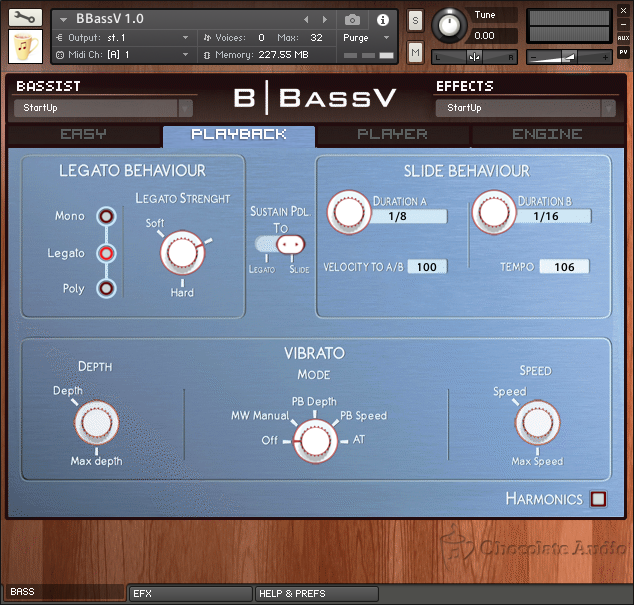Show instrument info icon
This screenshot has height=605, width=634.
tap(383, 19)
